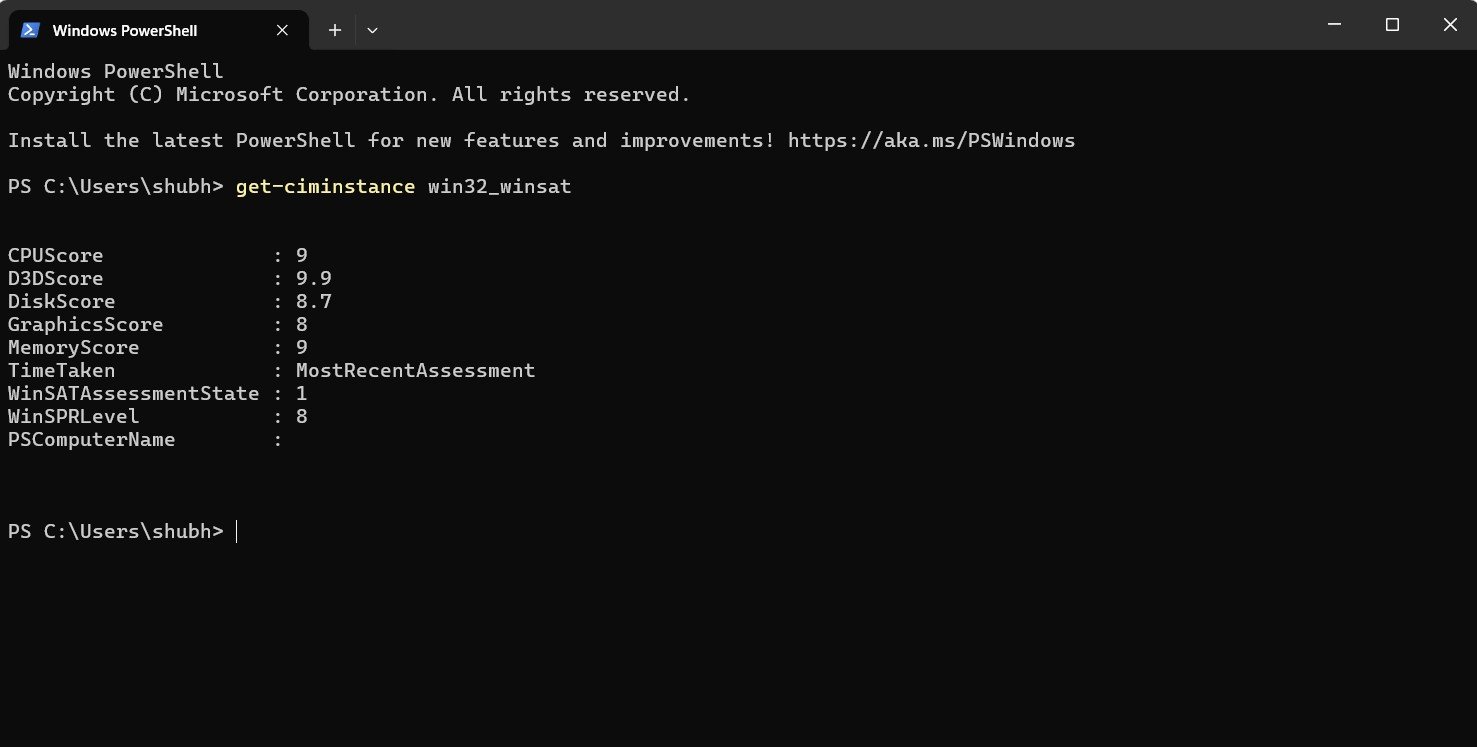
Task: Expand the new tab profile dropdown chevron
Action: (x=372, y=30)
